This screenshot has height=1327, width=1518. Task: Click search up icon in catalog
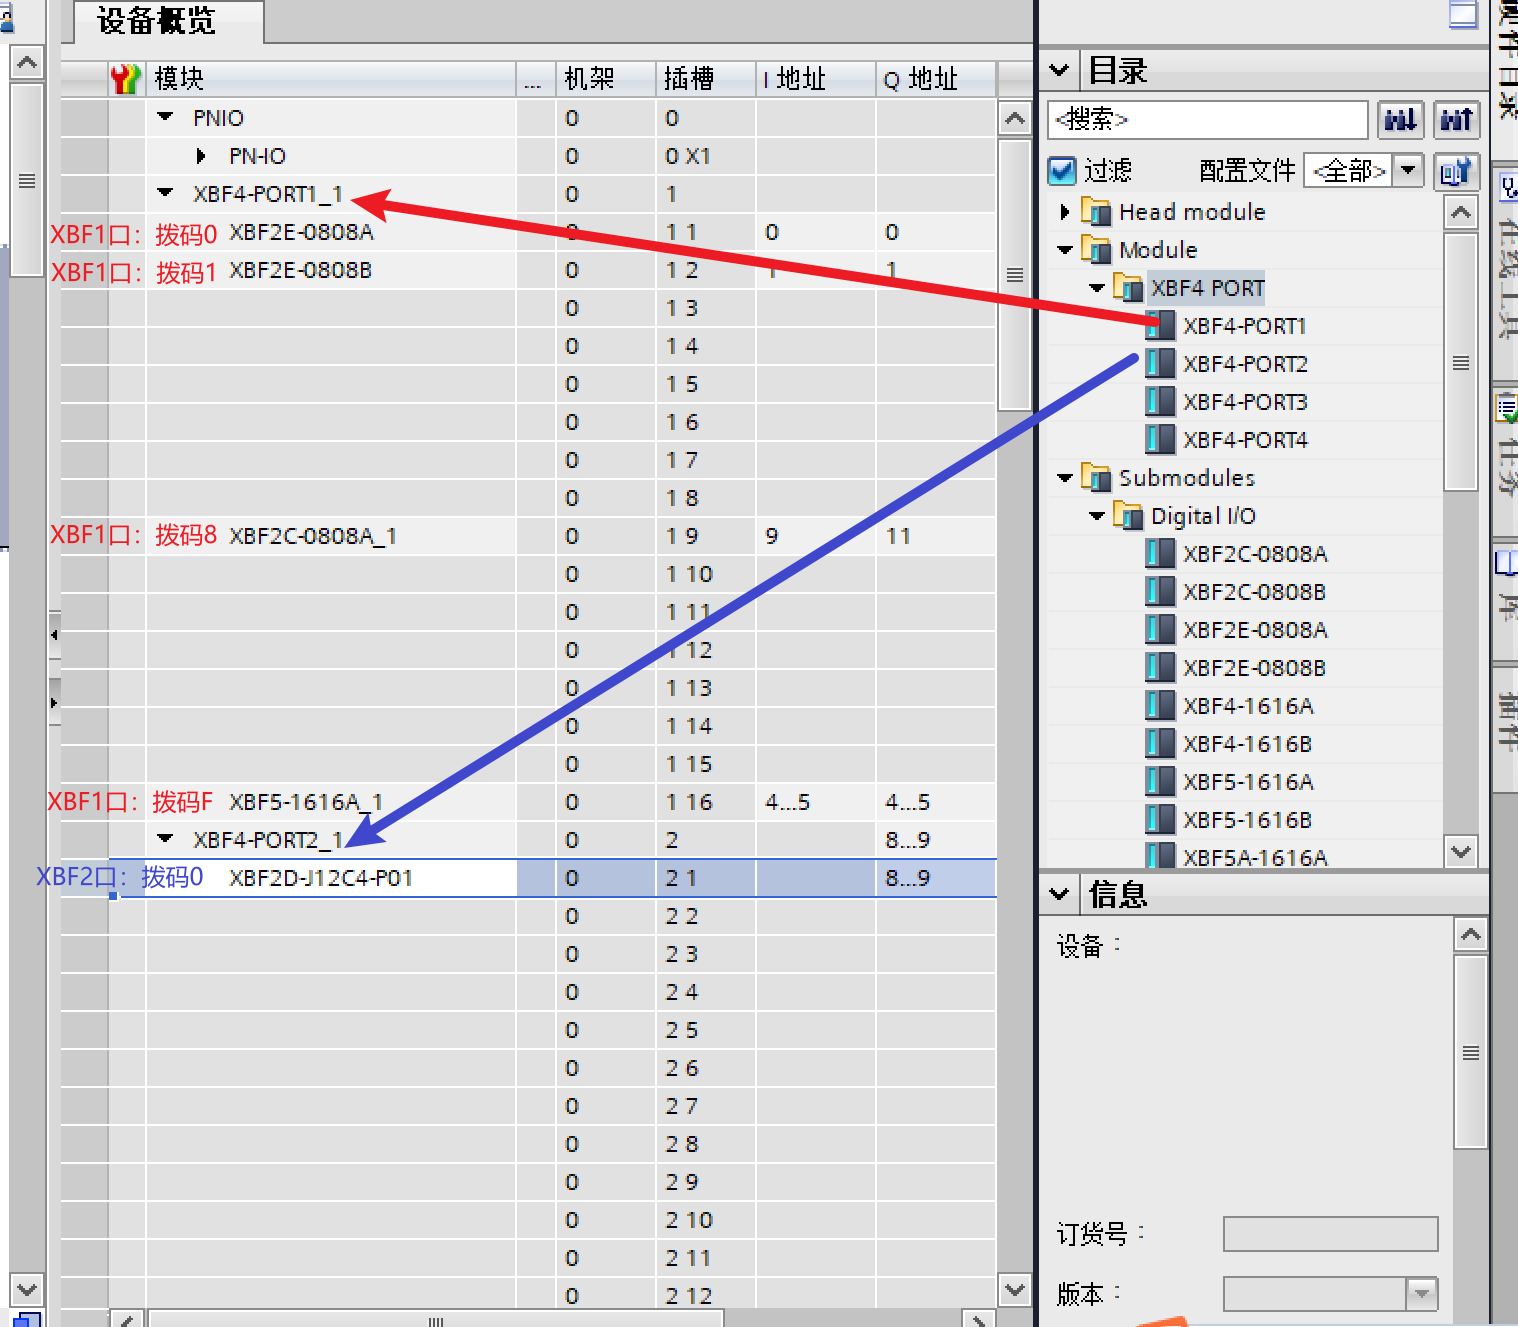coord(1456,120)
